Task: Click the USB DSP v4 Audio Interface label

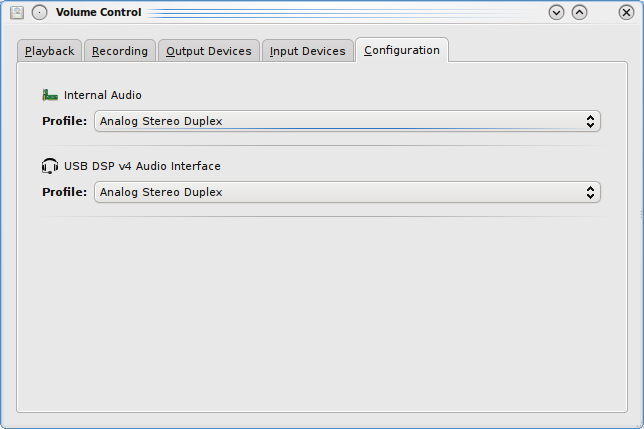Action: [142, 166]
